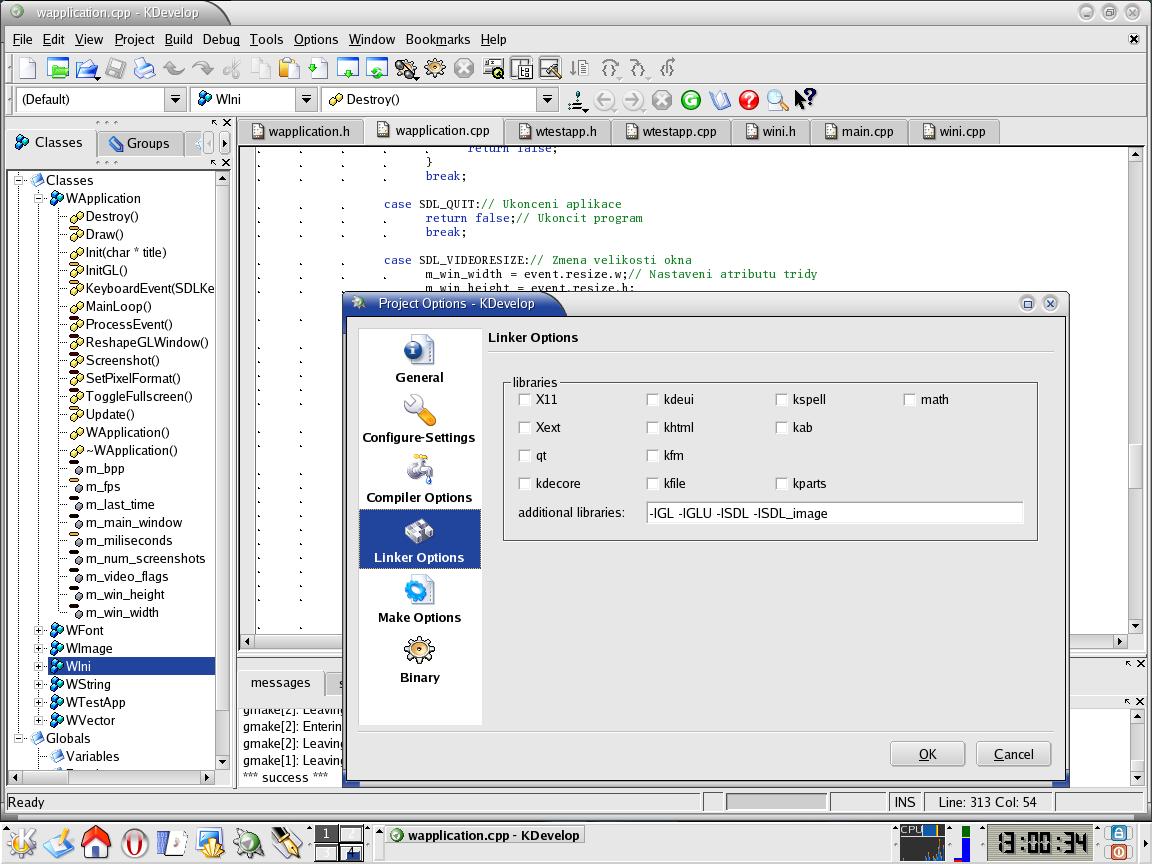Select ToggleFullscreen() in the class tree

click(139, 397)
